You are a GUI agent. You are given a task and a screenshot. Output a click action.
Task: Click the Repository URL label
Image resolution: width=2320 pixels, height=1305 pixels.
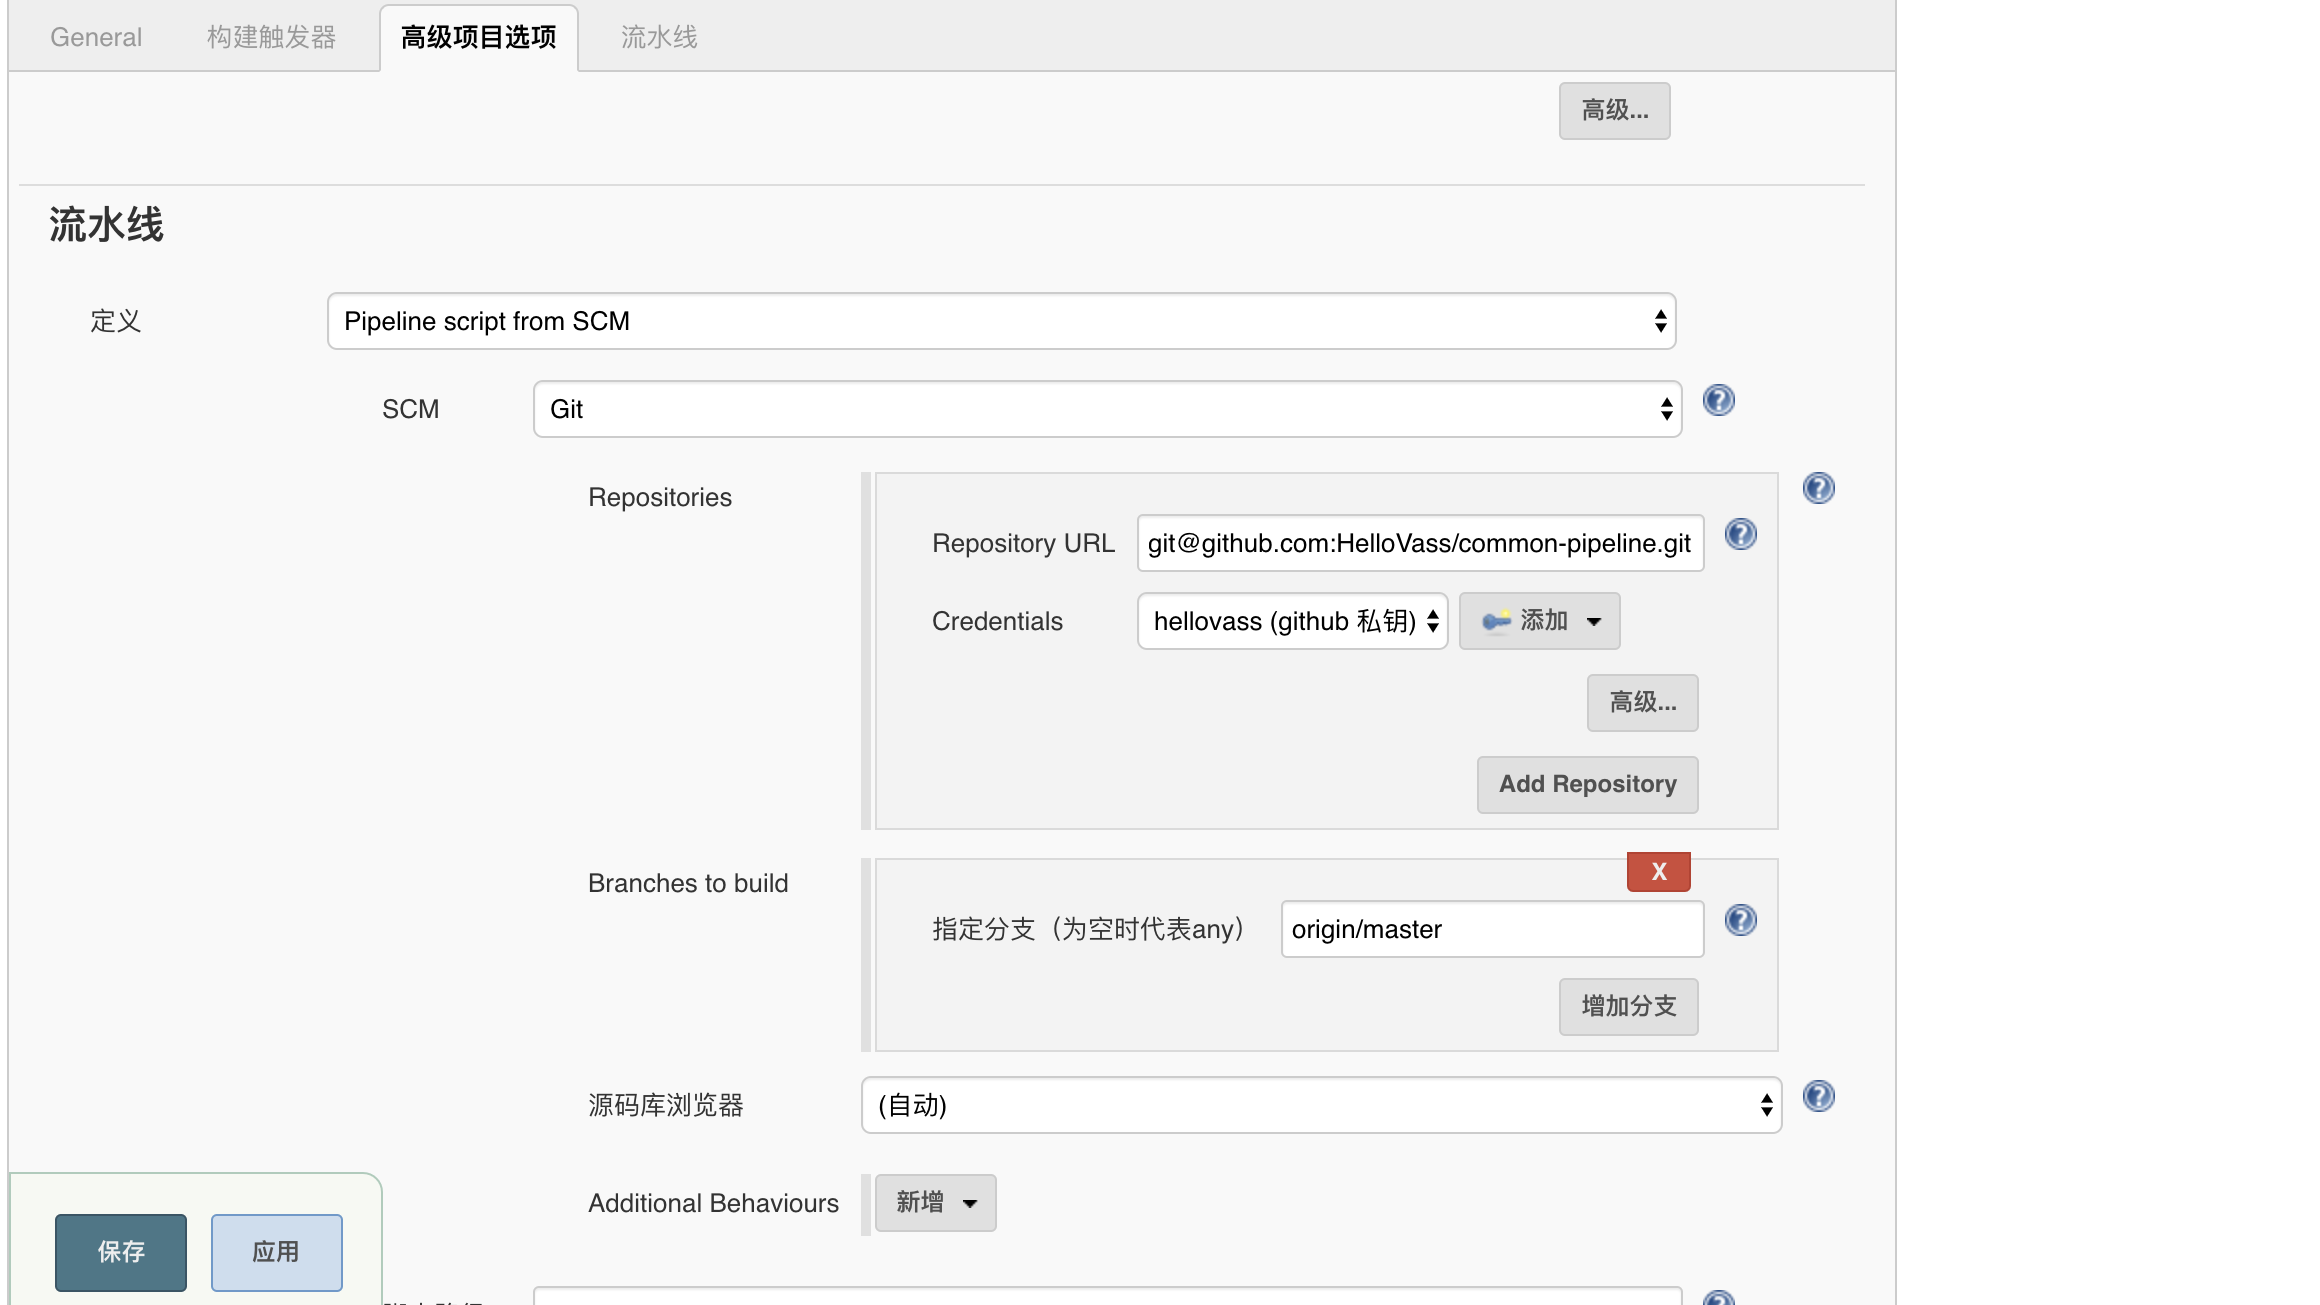(1023, 543)
